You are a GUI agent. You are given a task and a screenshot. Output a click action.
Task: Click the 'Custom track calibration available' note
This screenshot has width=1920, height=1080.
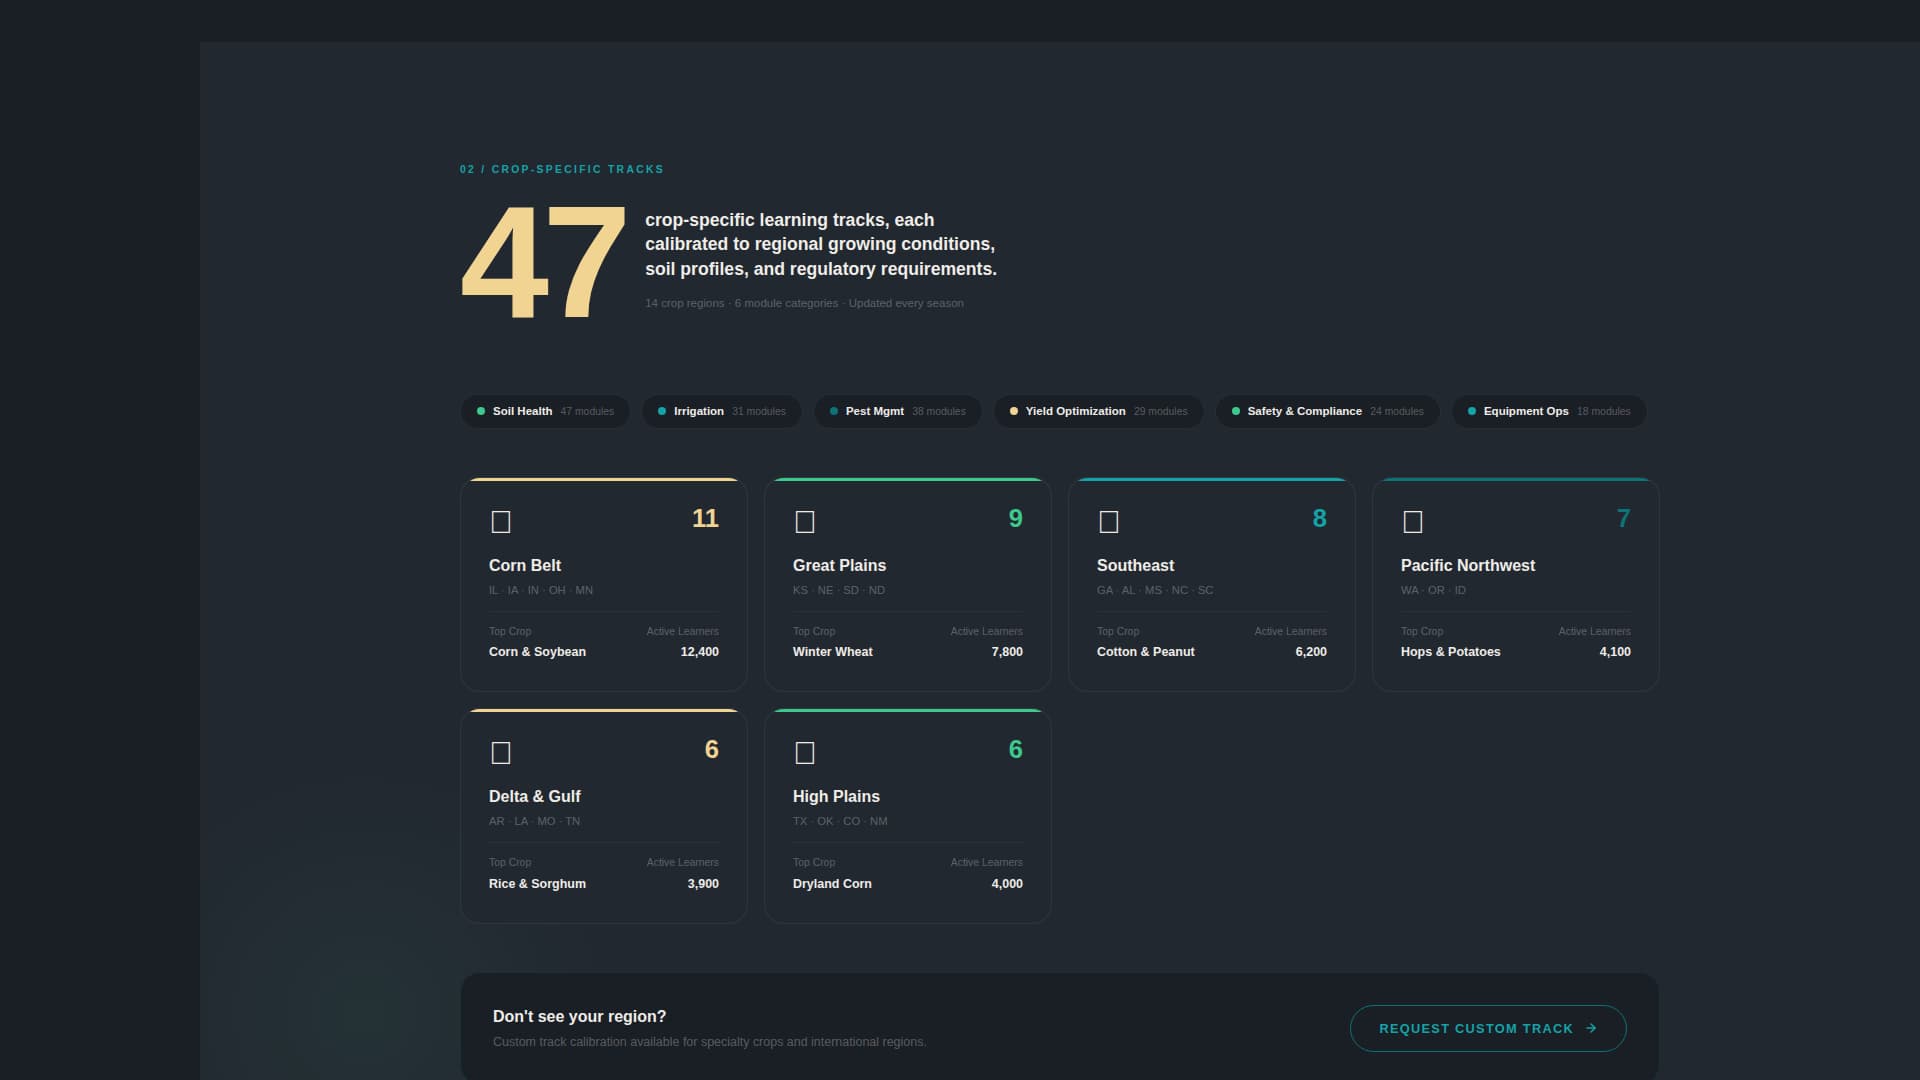click(x=709, y=1042)
